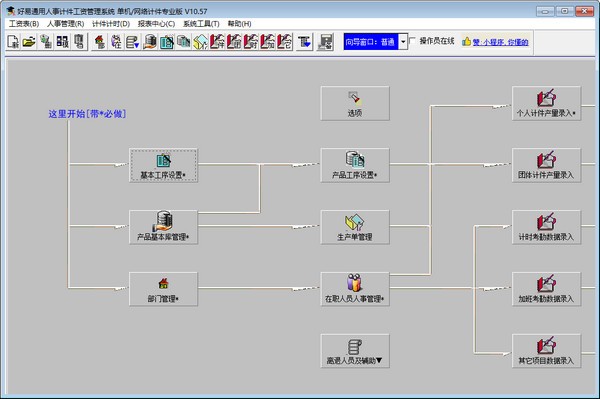Open 生产单管理 module
Image resolution: width=600 pixels, height=399 pixels.
355,227
